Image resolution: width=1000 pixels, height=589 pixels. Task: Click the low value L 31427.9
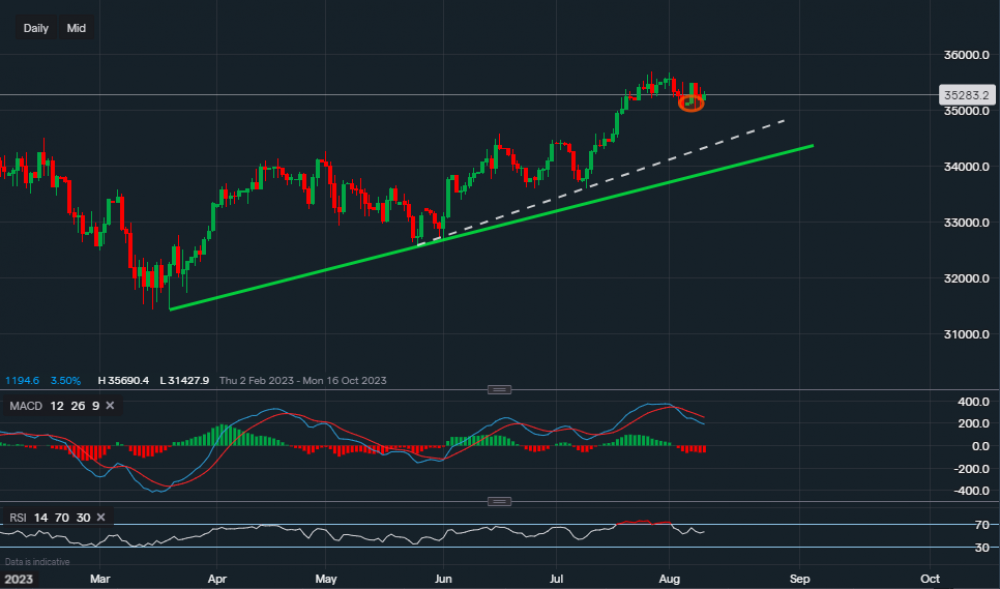point(185,380)
